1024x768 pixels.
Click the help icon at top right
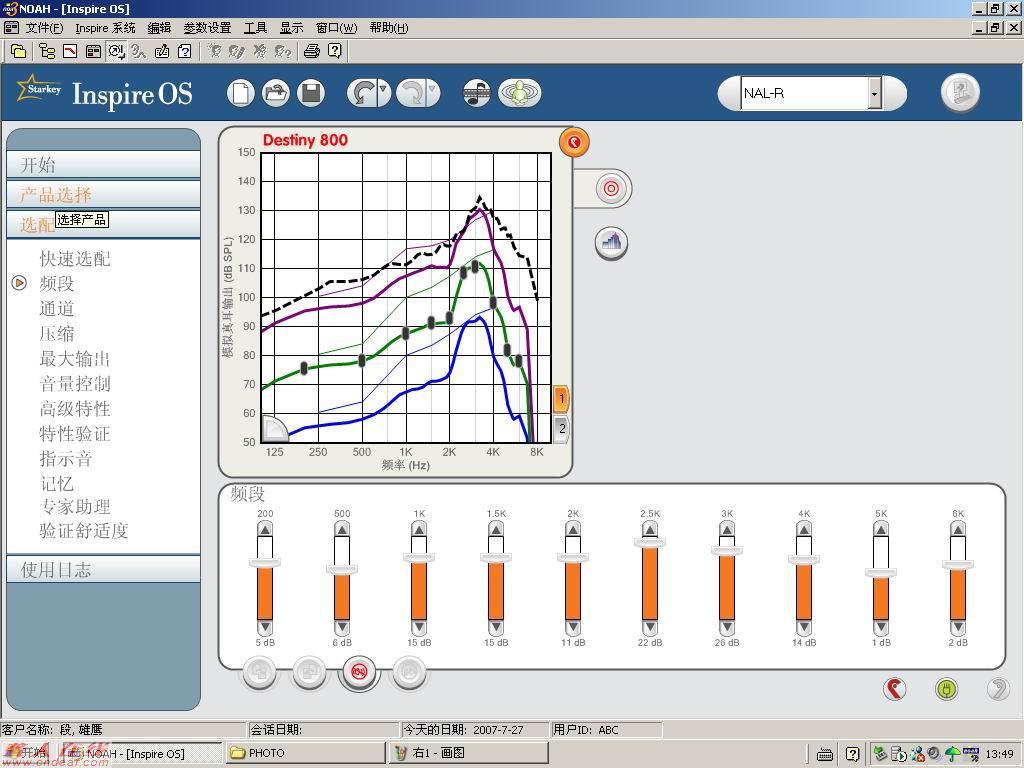coord(960,92)
